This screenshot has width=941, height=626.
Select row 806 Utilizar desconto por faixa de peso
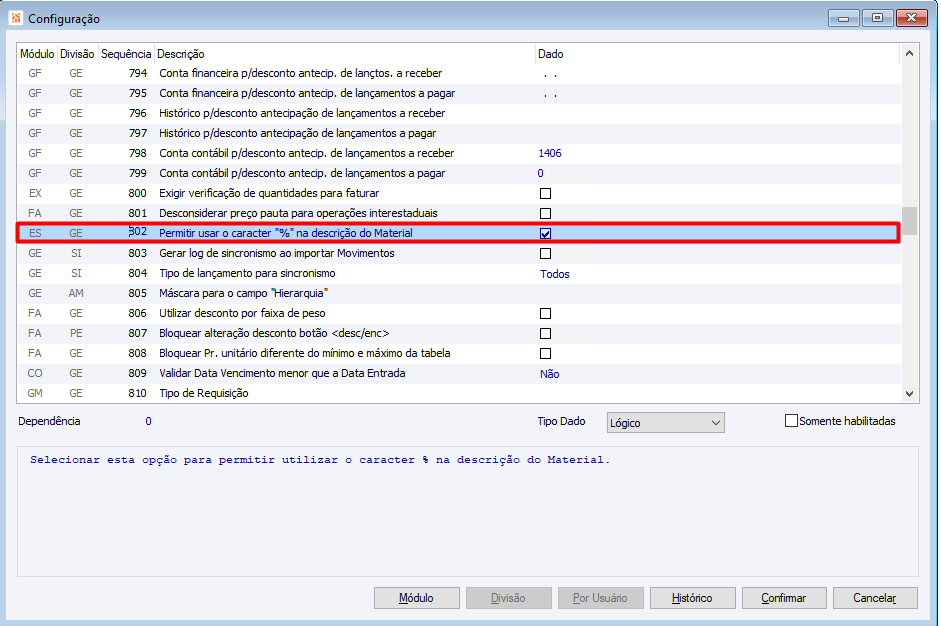(459, 313)
